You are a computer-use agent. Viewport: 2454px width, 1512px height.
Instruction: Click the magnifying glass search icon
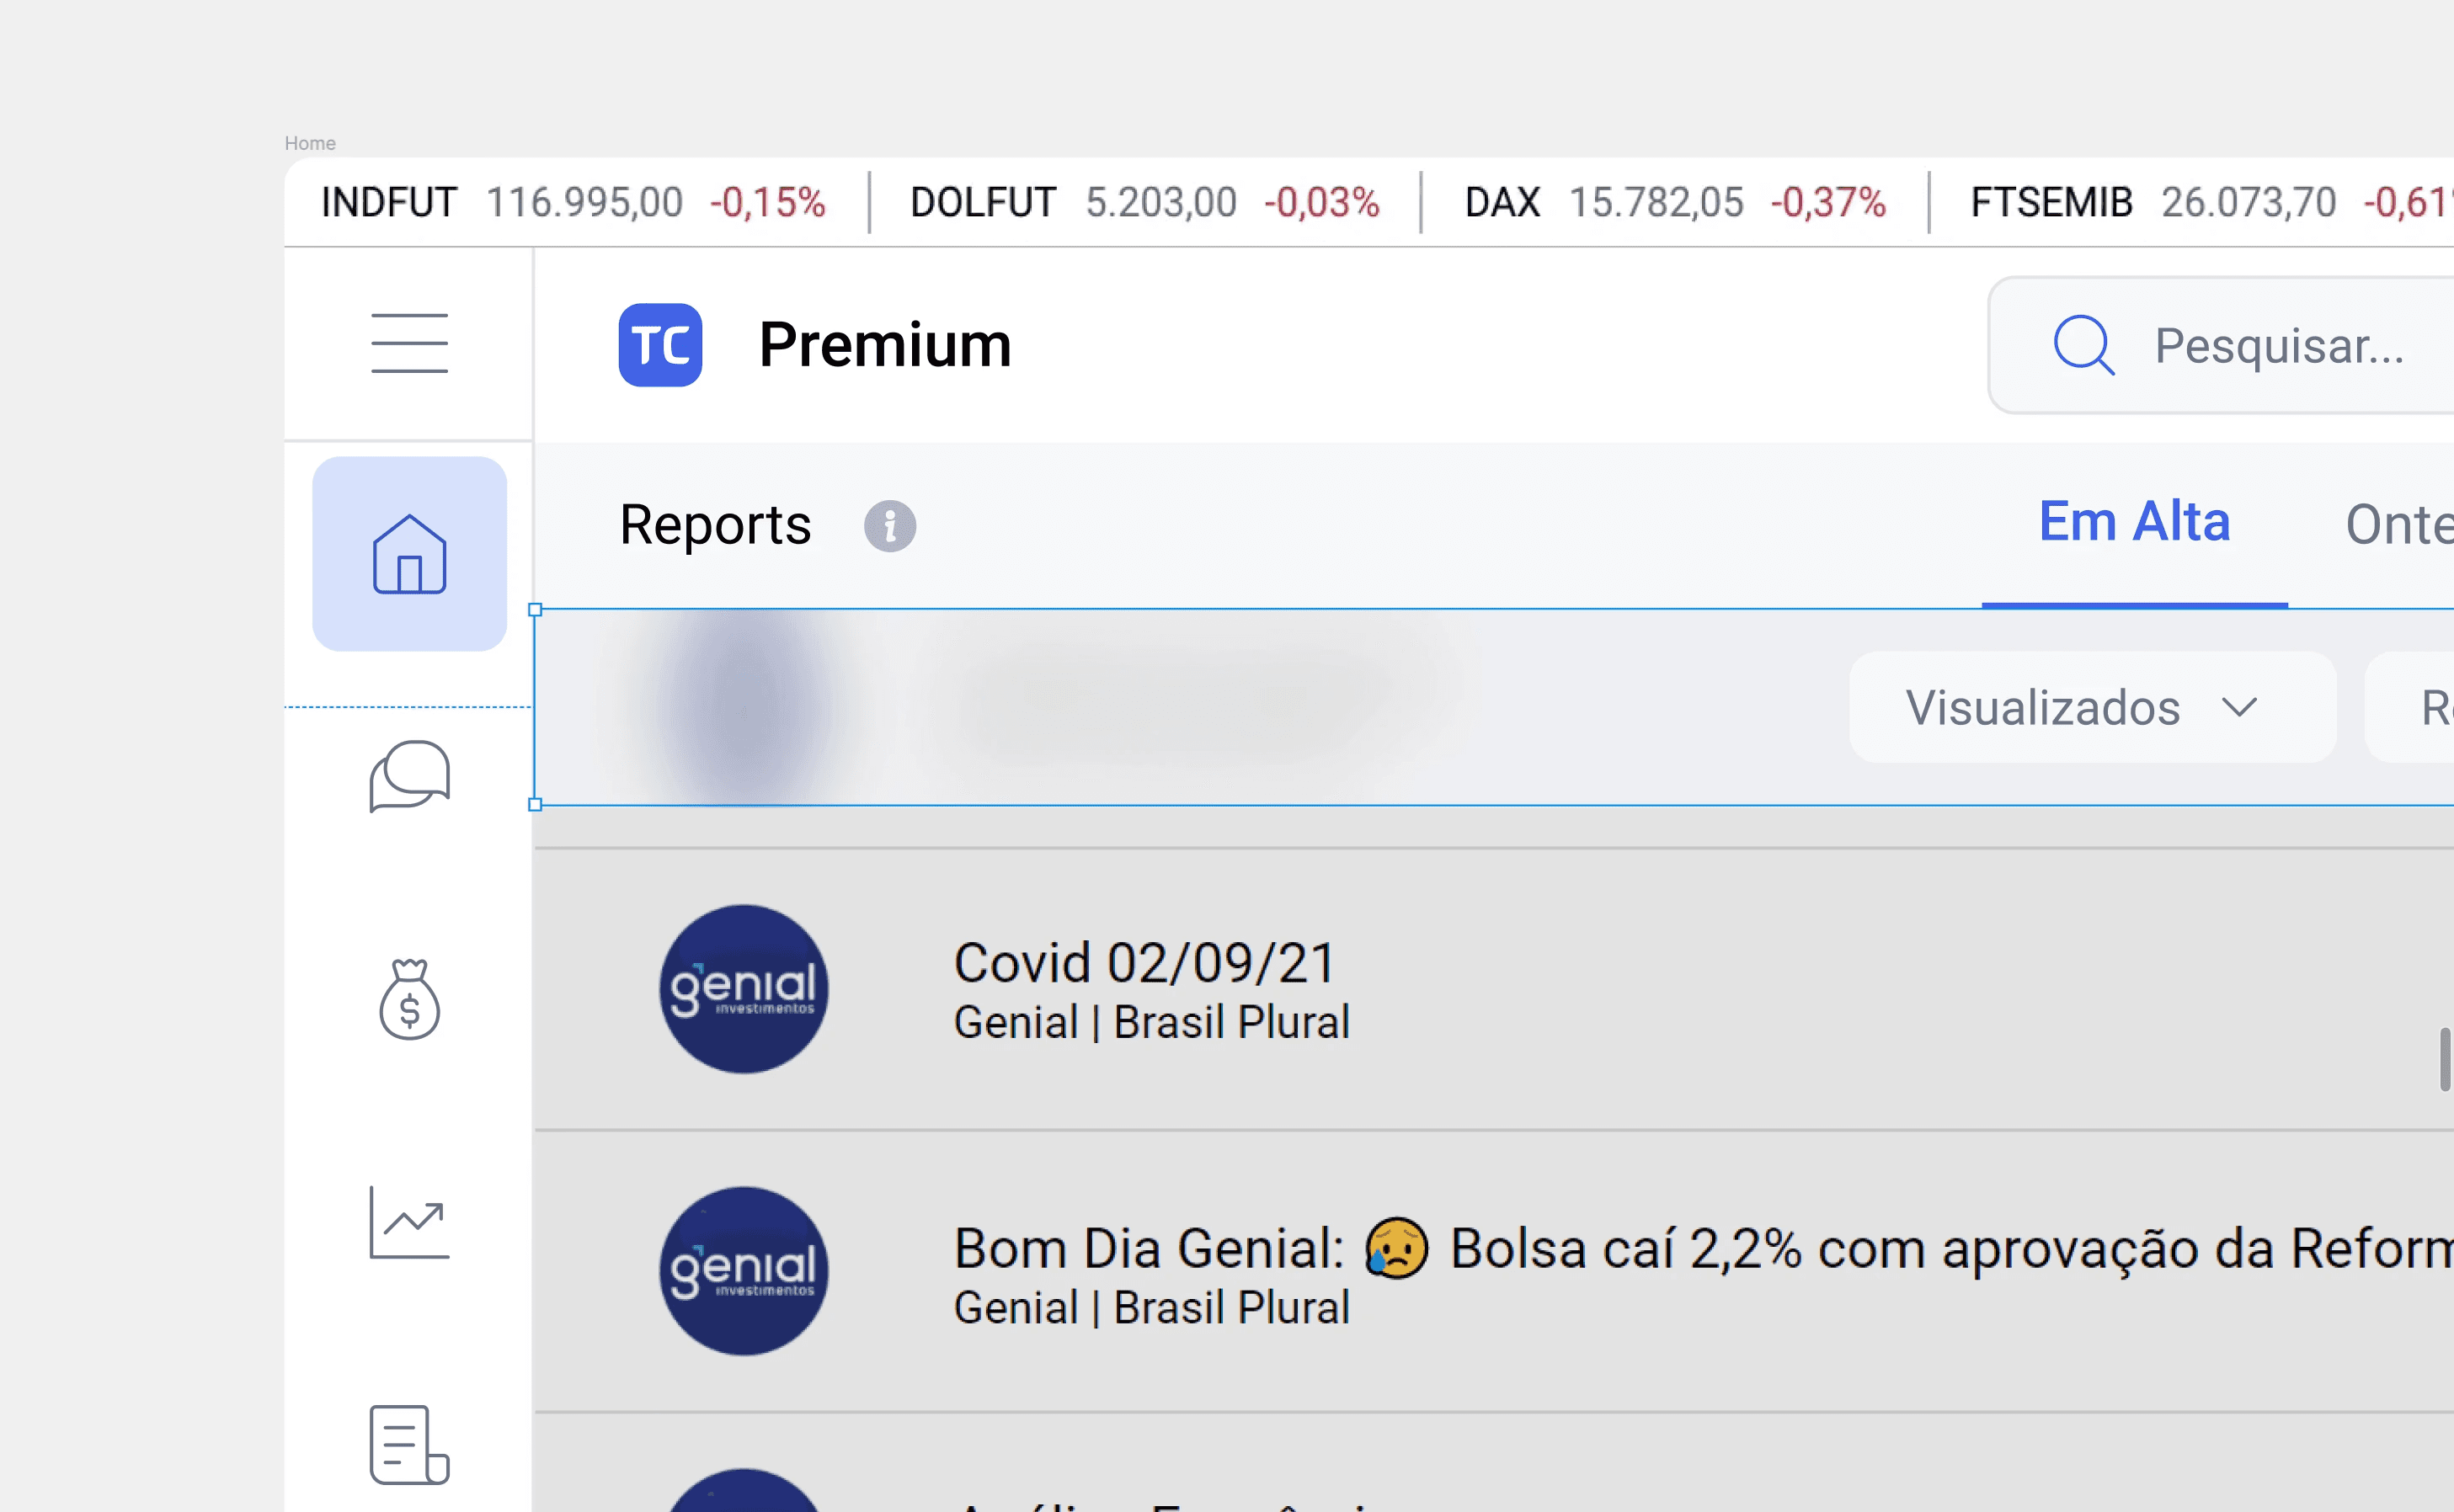click(2083, 345)
